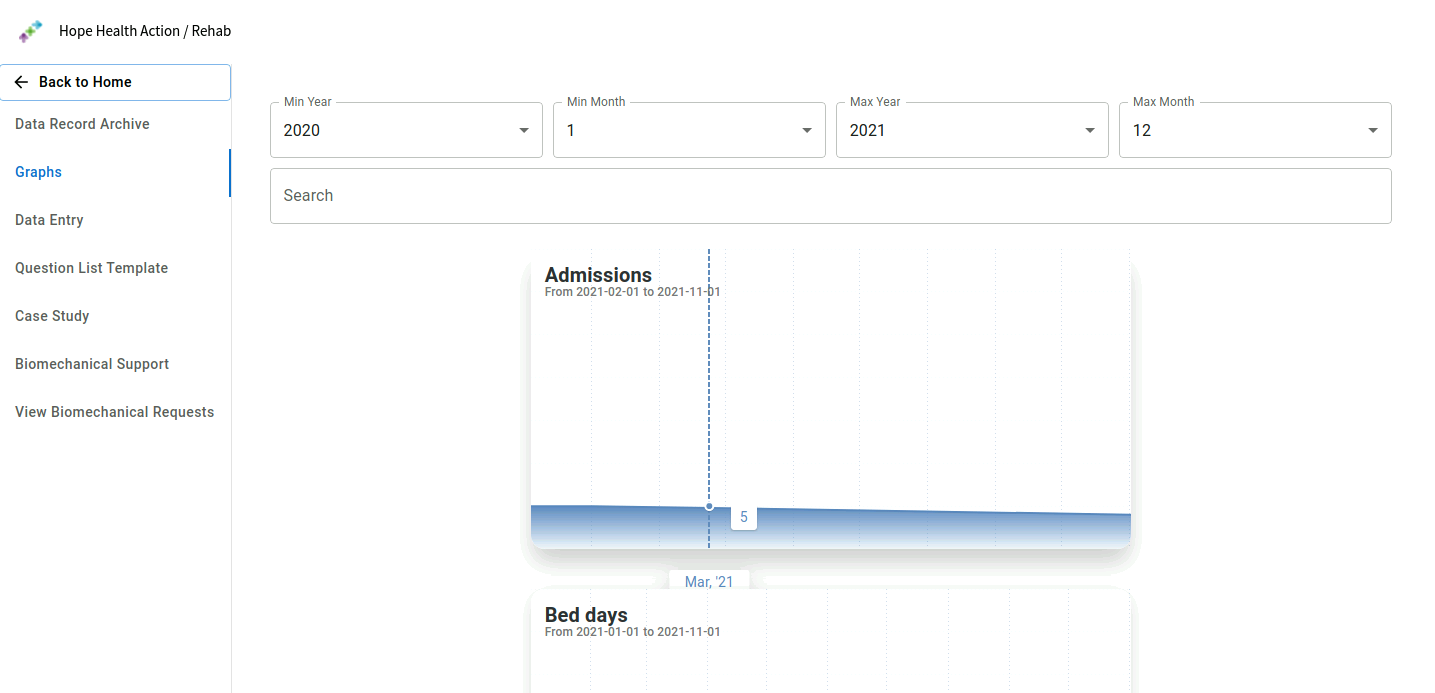Click the Back to Home button
Screen dimensions: 1435x693
115,82
